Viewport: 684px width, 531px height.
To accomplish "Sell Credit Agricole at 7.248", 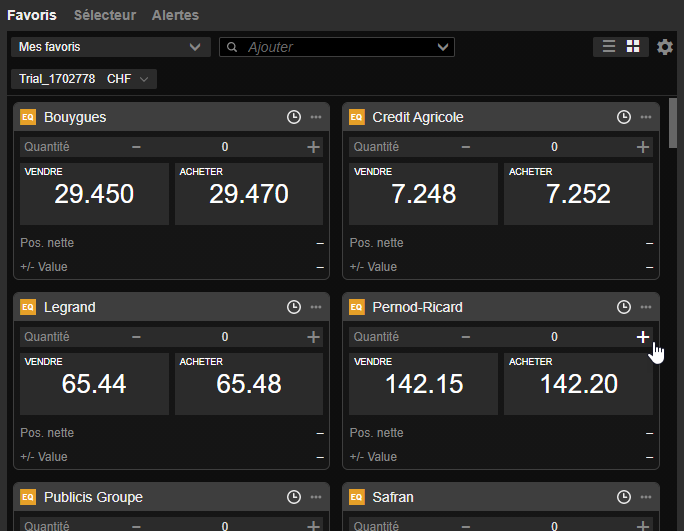I will click(424, 194).
